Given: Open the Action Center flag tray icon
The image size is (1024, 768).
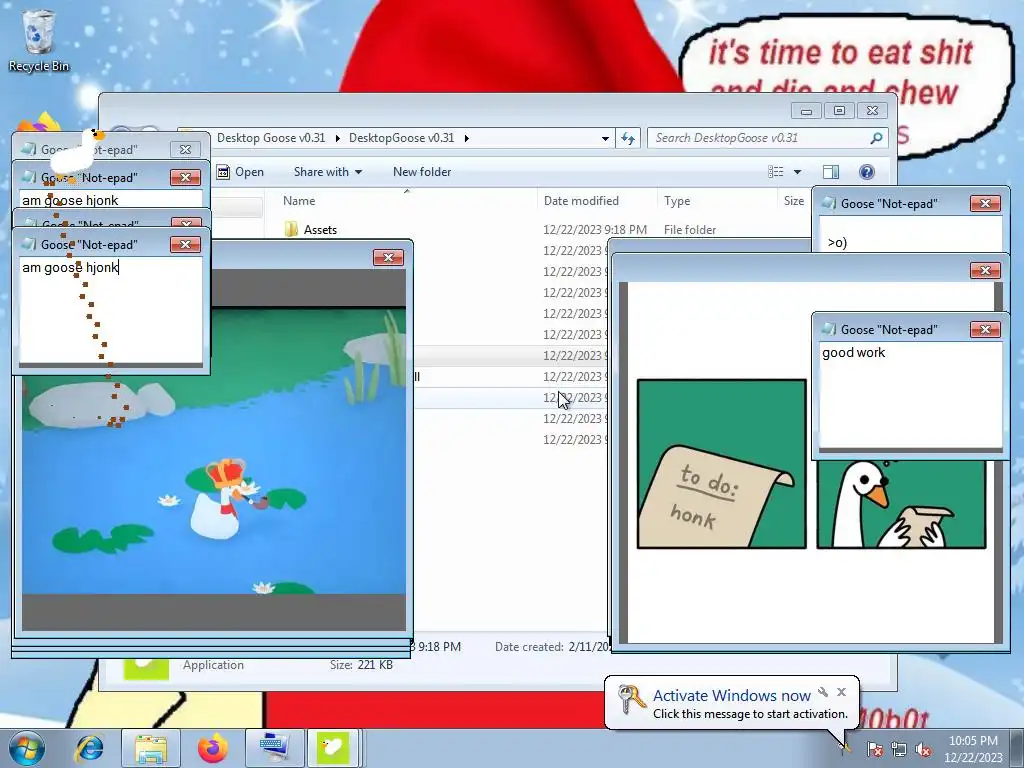Looking at the screenshot, I should [874, 749].
